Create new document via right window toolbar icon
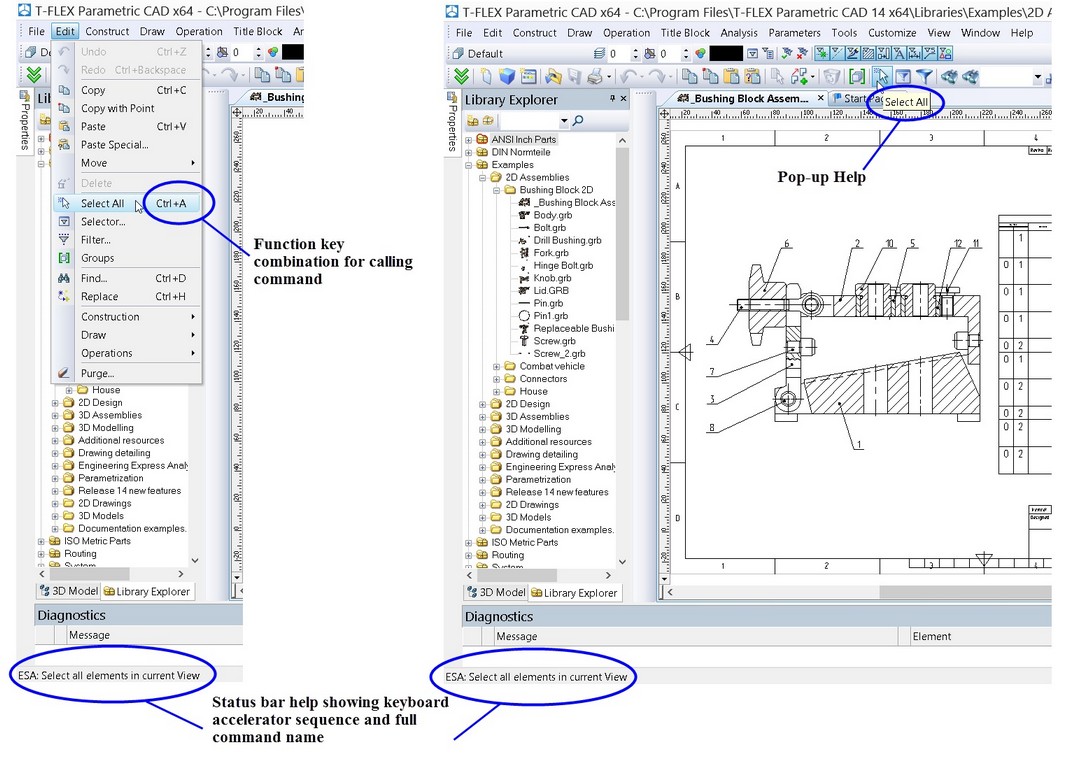 [486, 76]
